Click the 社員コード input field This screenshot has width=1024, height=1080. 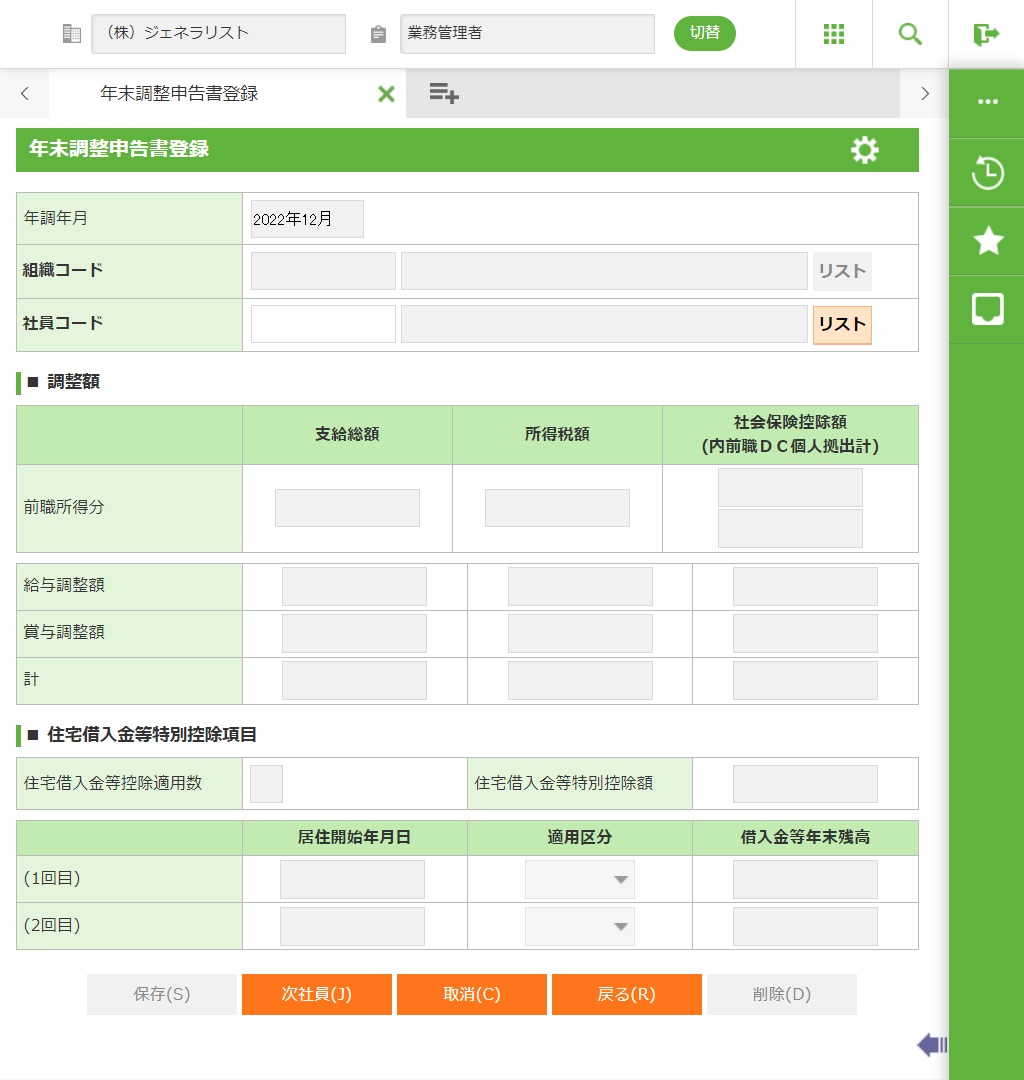pyautogui.click(x=323, y=325)
